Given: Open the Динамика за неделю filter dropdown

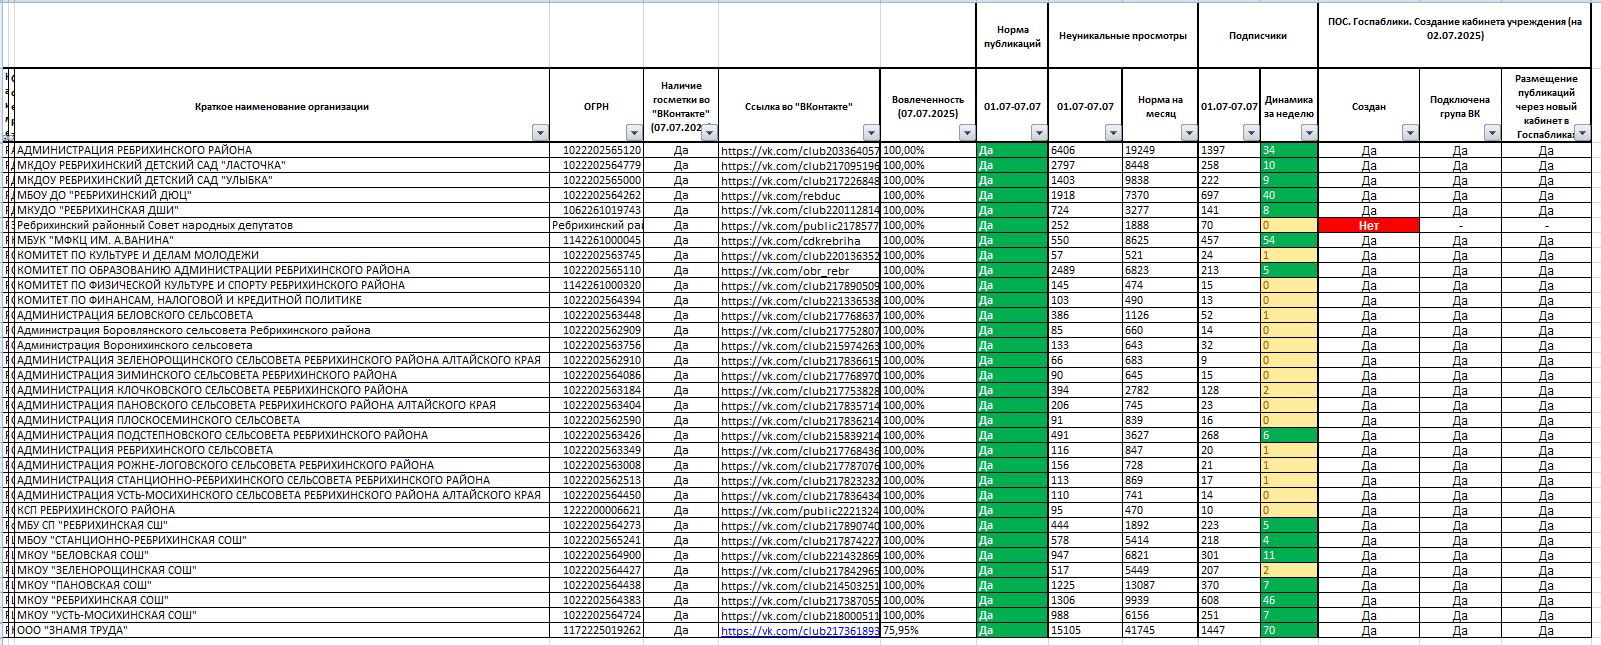Looking at the screenshot, I should pos(1309,133).
